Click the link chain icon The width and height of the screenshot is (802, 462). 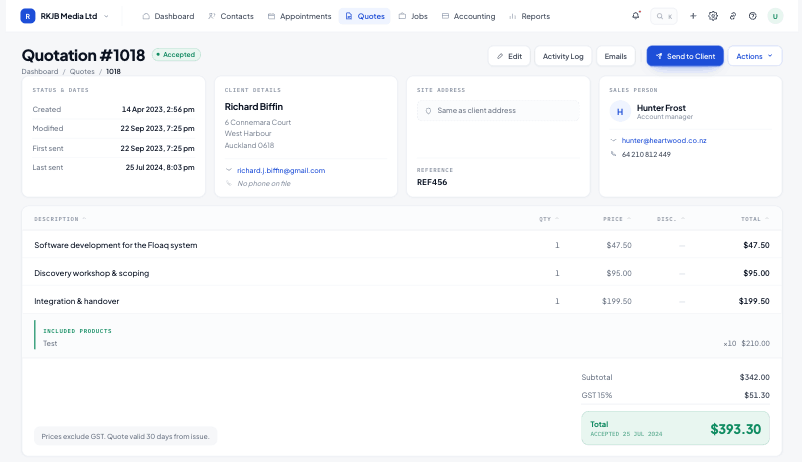click(733, 16)
